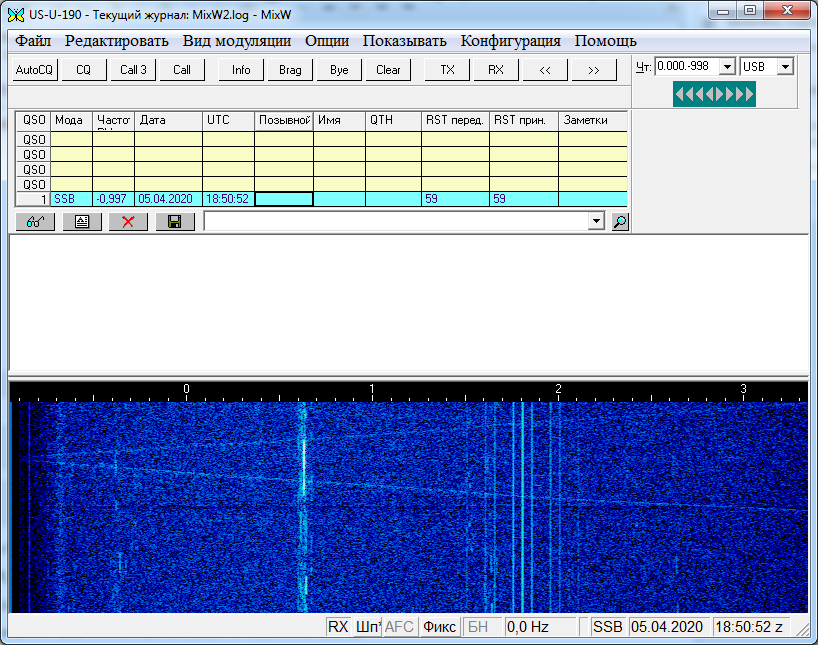Open the log entry card icon button
Screen dimensions: 818x645
click(x=82, y=222)
